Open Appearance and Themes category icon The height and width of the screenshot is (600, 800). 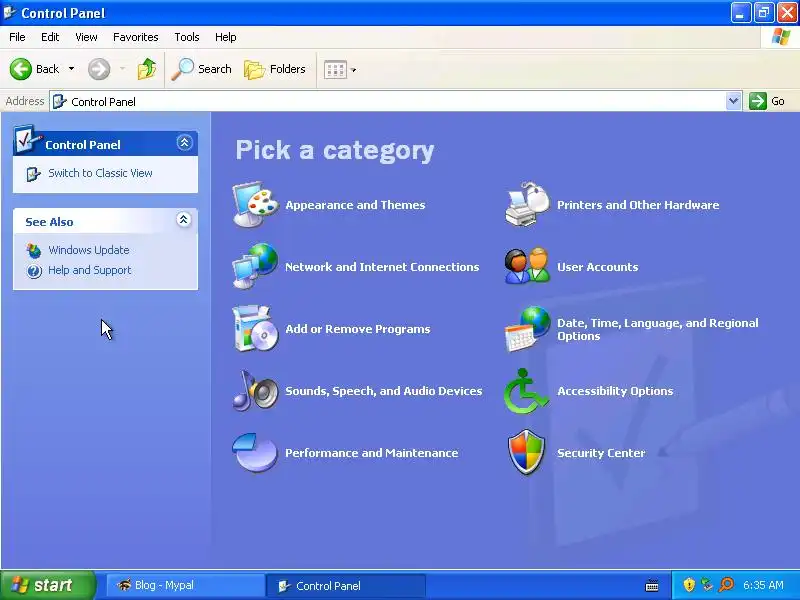[255, 204]
